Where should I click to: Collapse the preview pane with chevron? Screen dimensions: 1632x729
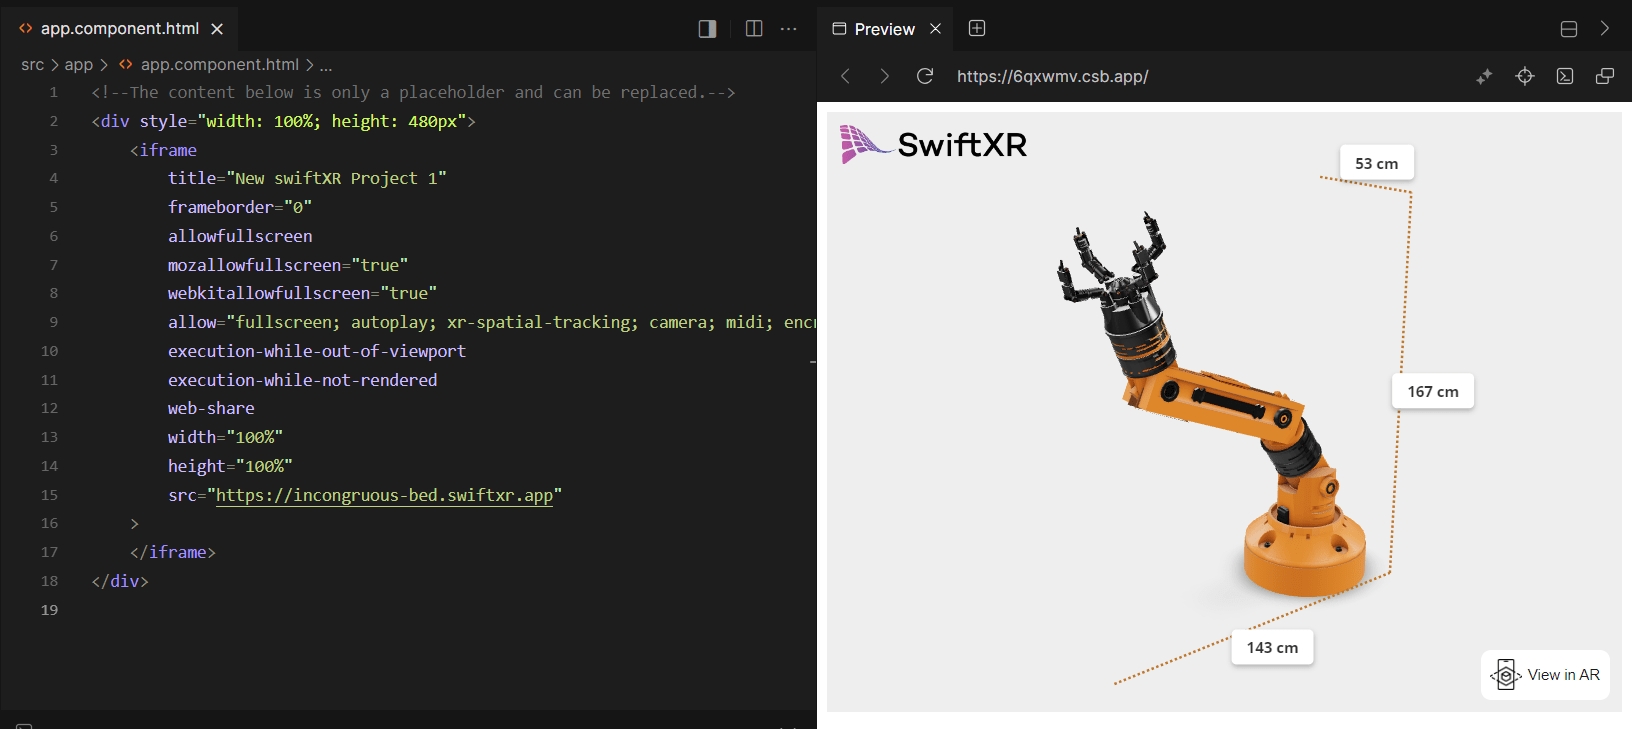tap(1605, 28)
